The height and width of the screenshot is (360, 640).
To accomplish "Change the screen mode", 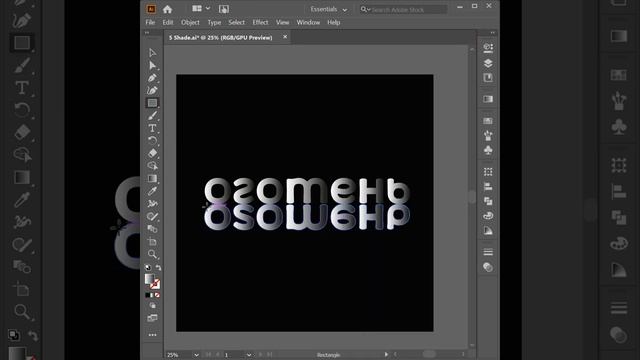I will pyautogui.click(x=152, y=318).
